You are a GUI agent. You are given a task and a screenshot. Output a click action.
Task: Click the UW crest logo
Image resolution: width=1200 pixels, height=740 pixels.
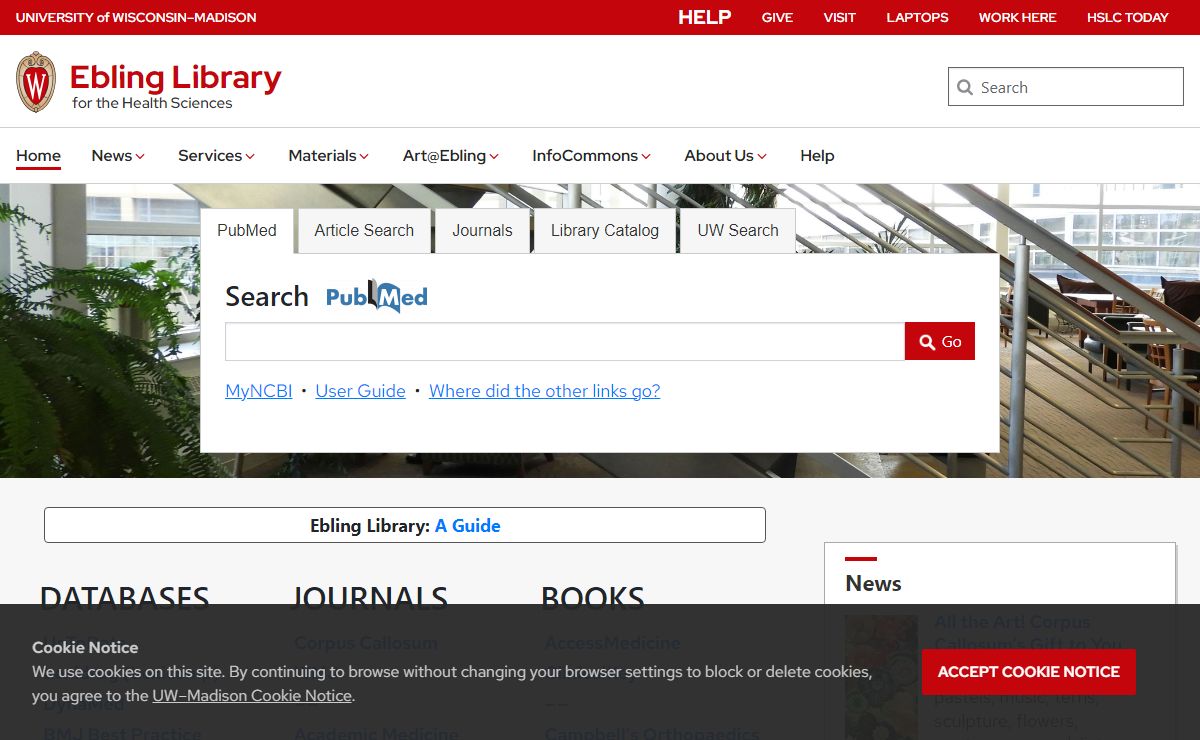coord(36,82)
